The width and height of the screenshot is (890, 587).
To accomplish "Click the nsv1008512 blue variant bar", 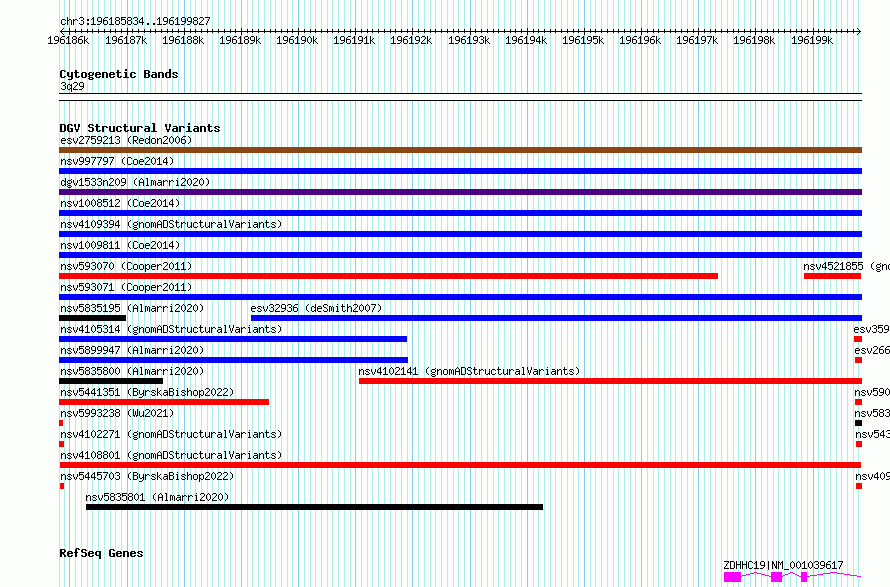I will coord(460,213).
